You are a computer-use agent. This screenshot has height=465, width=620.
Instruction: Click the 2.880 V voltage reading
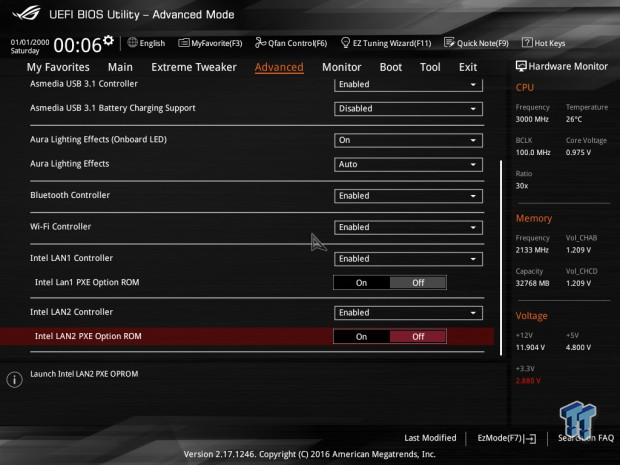click(x=528, y=381)
